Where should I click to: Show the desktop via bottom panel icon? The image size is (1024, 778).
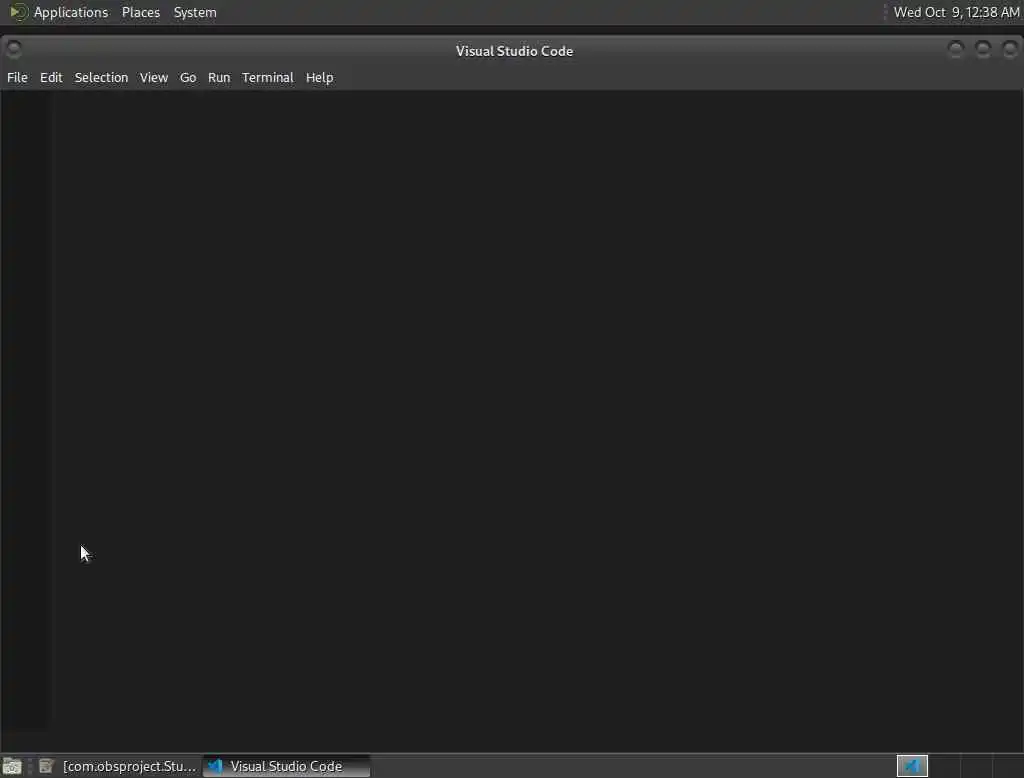tap(12, 766)
